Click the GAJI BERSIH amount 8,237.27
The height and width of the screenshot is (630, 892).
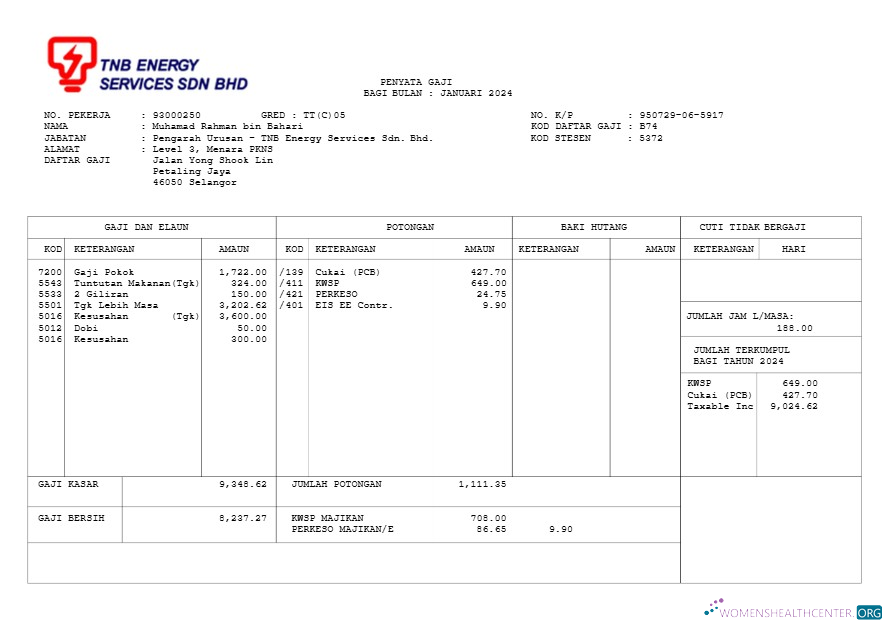click(x=243, y=517)
